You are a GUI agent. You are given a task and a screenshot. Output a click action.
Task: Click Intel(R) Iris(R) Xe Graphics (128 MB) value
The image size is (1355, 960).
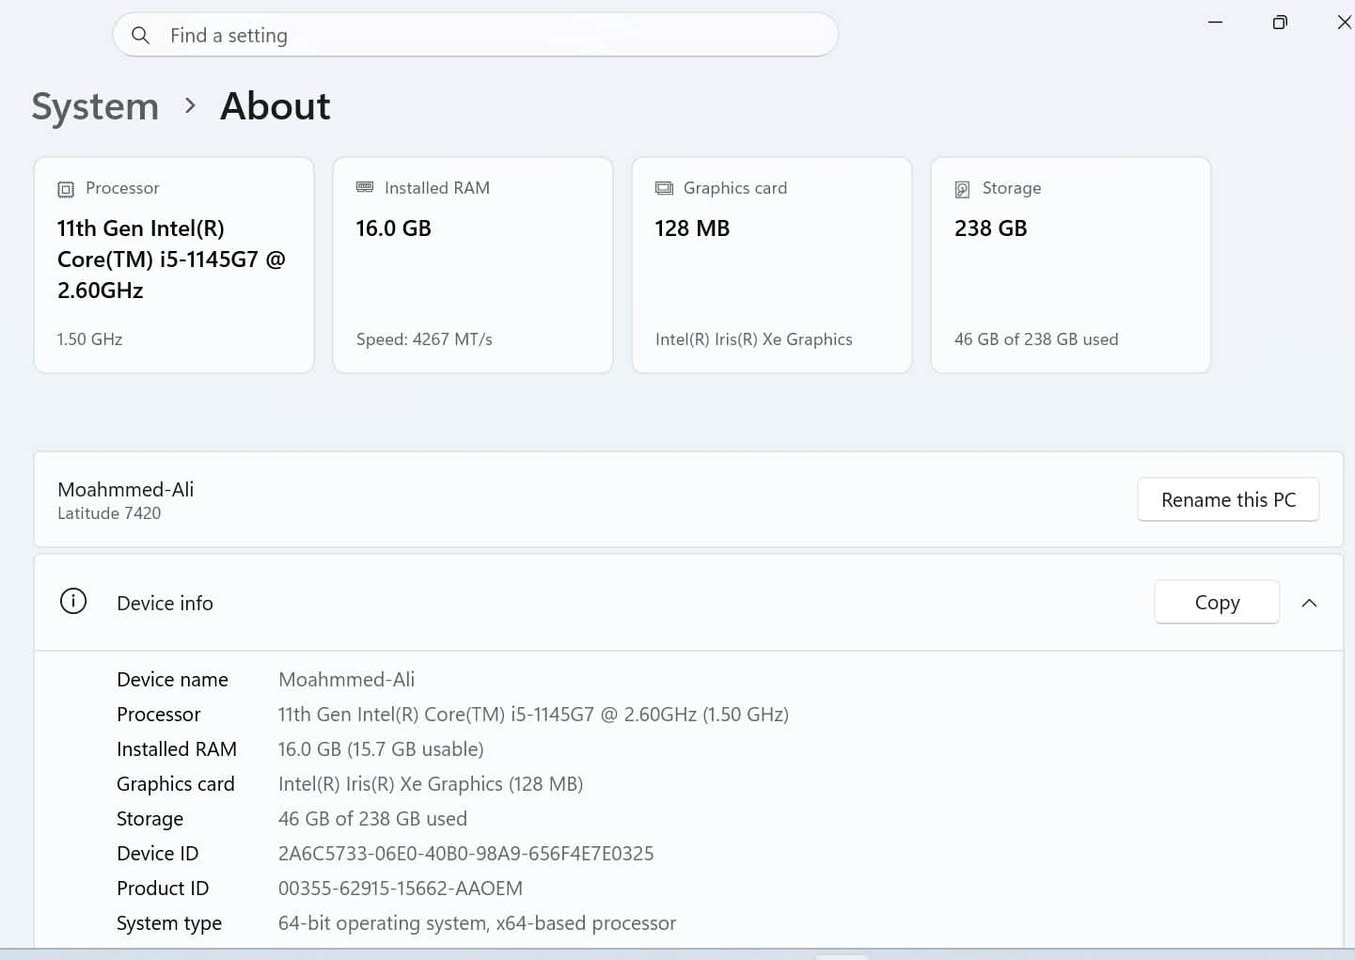(x=431, y=784)
